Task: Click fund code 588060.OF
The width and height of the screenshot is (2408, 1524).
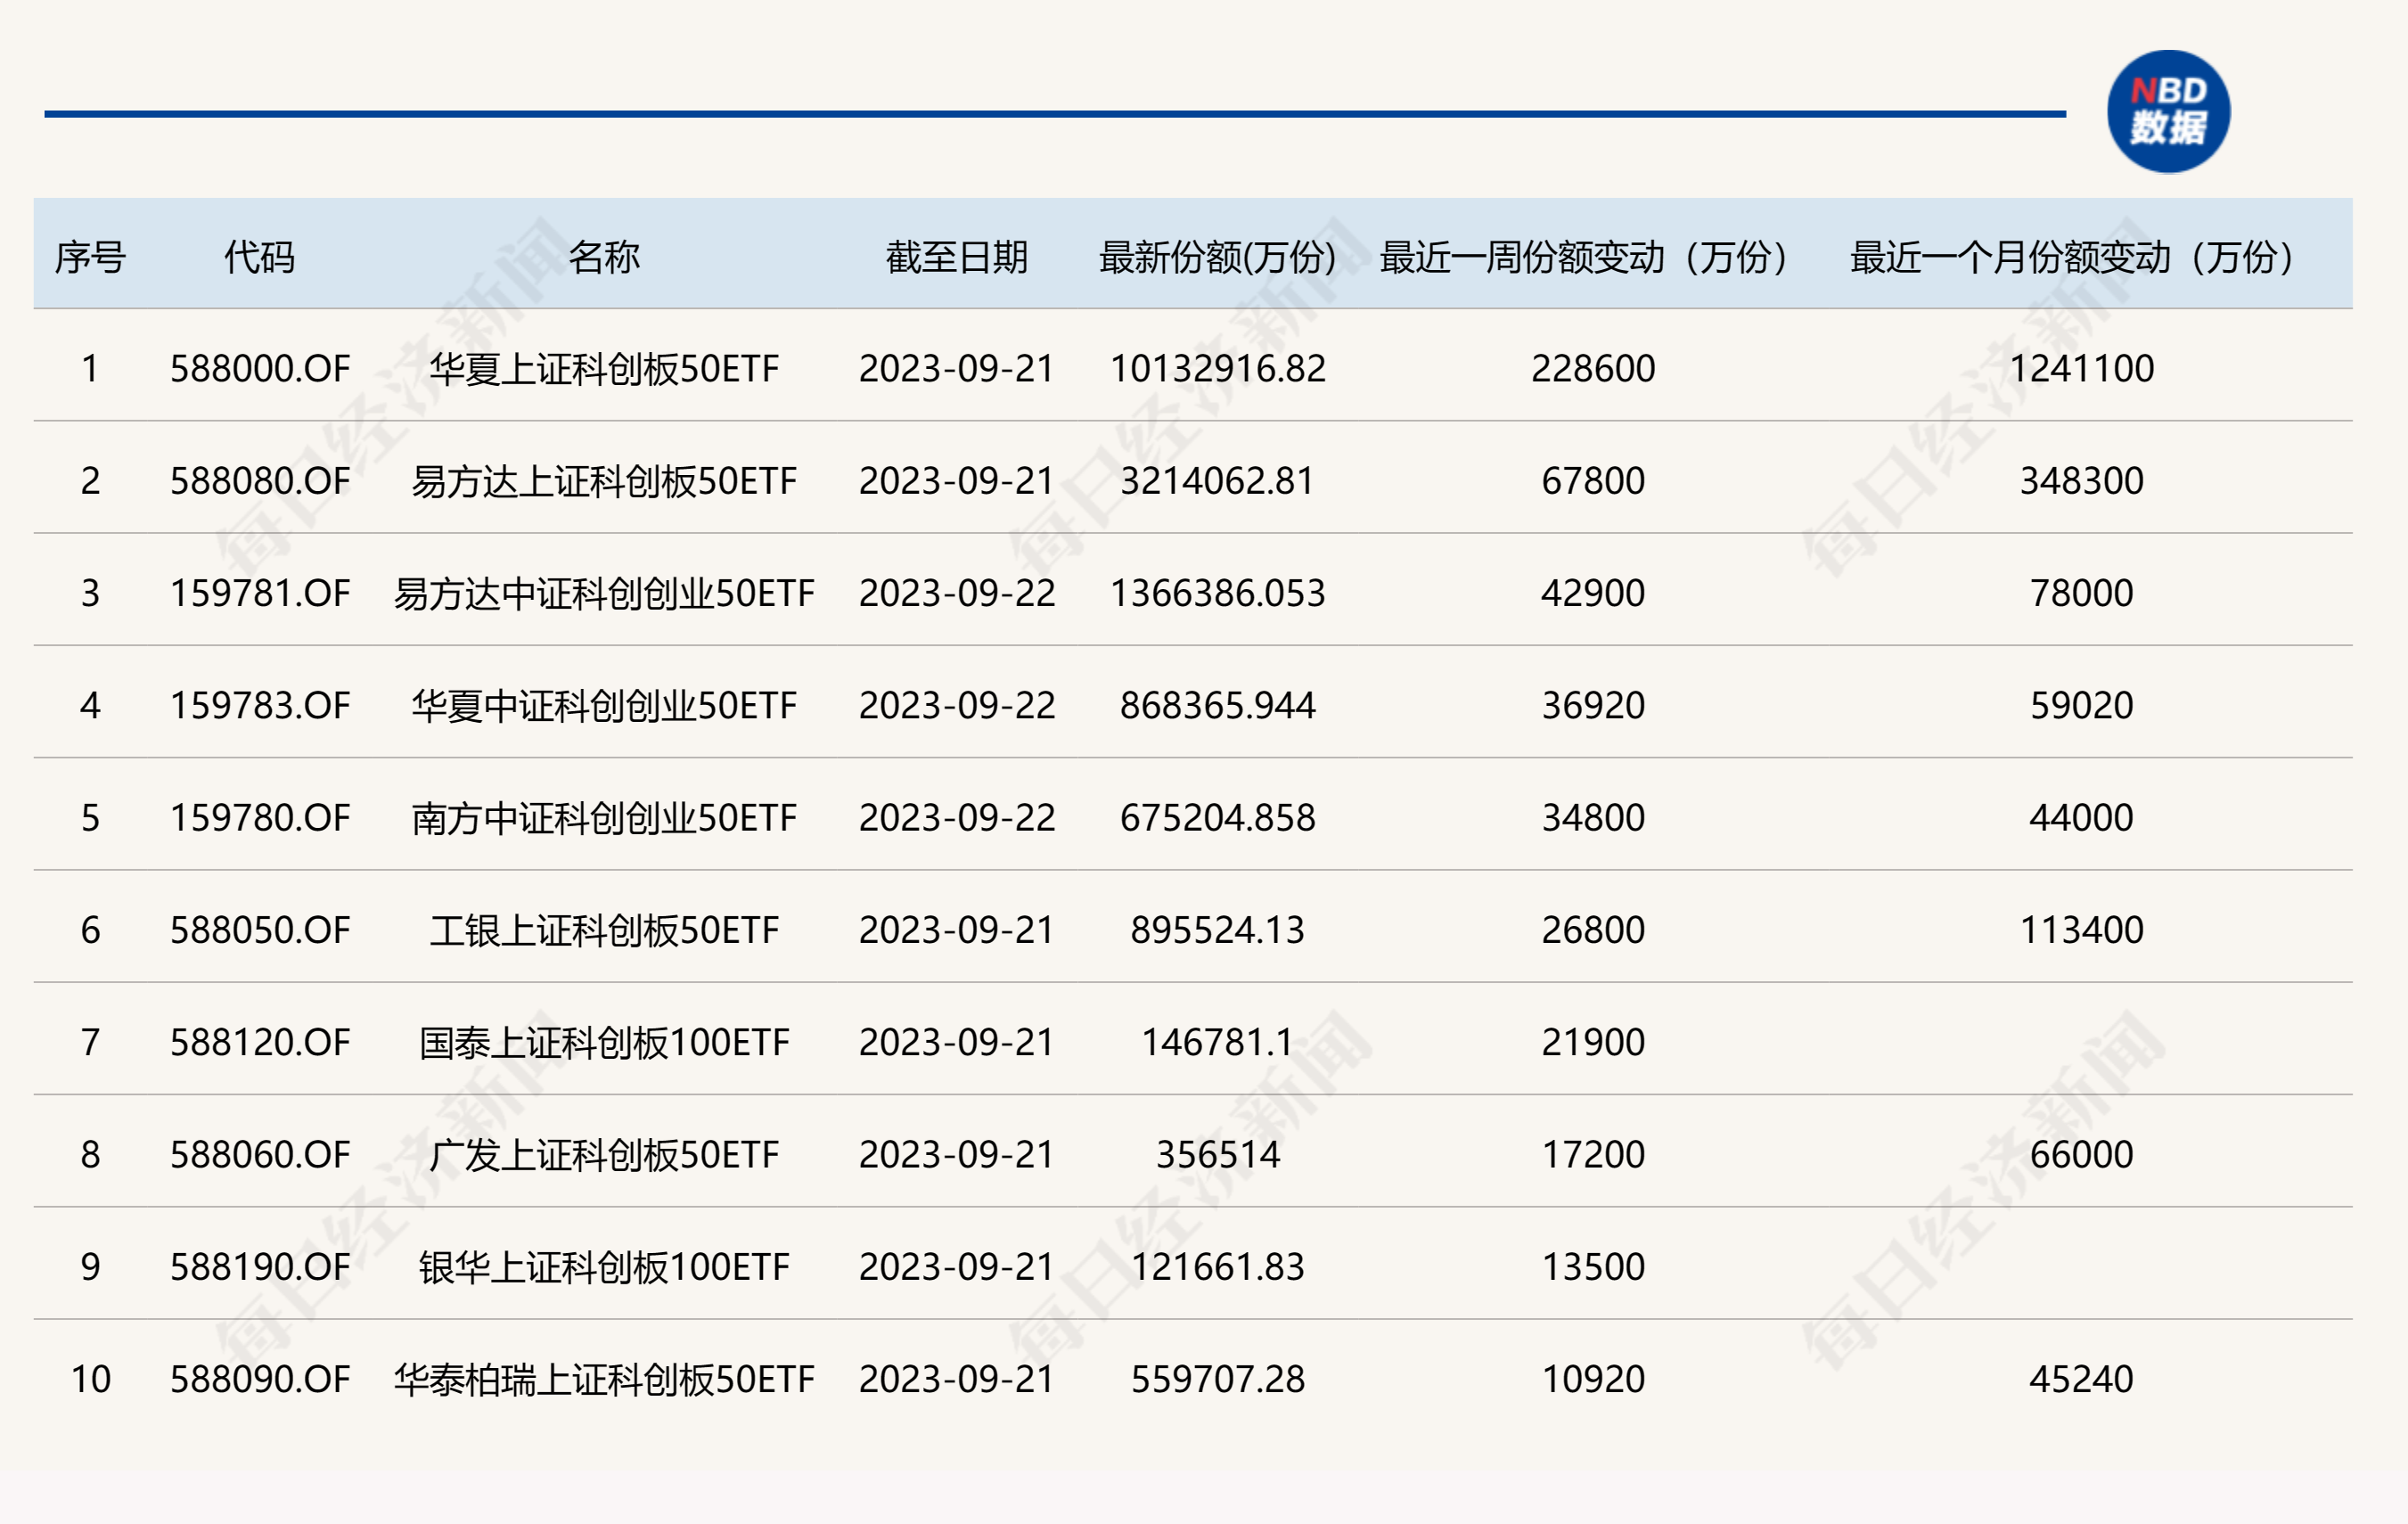Action: click(x=260, y=1155)
